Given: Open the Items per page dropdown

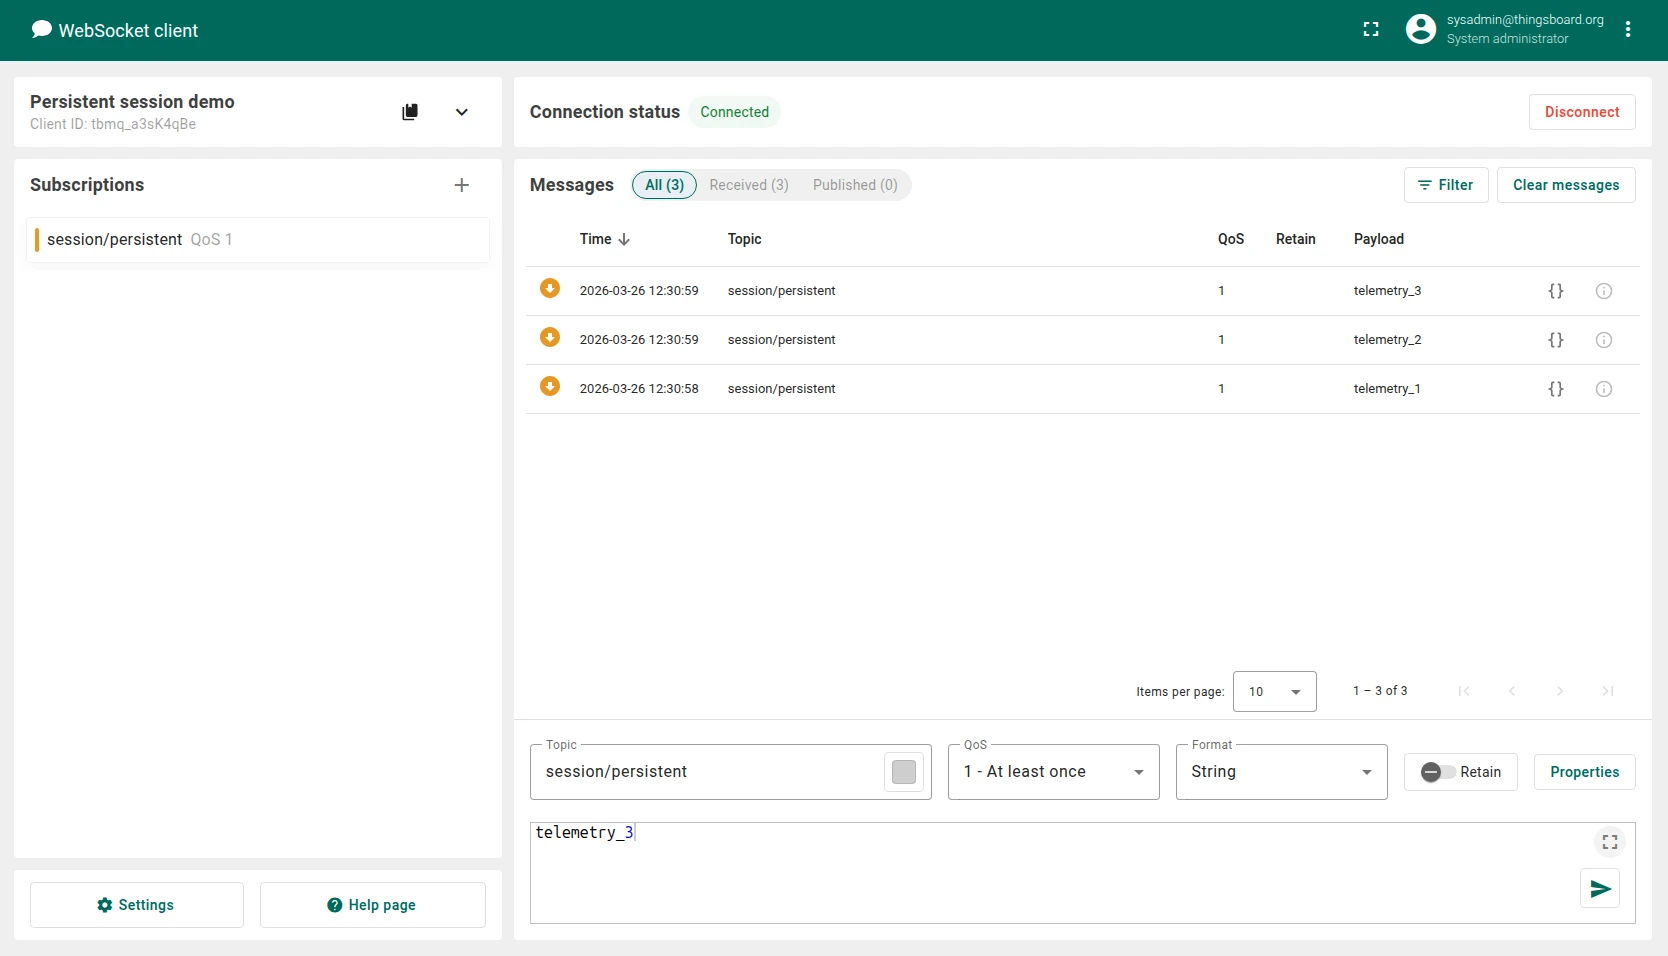Looking at the screenshot, I should [x=1274, y=692].
